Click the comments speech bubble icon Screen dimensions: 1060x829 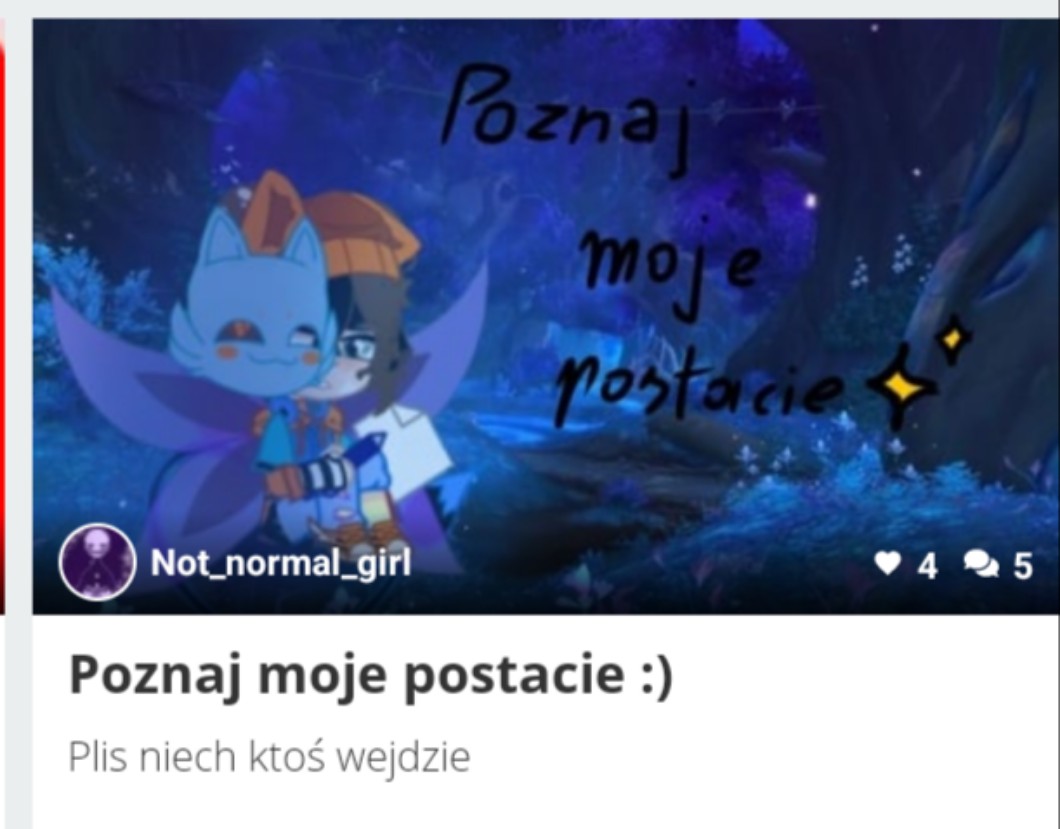coord(981,564)
